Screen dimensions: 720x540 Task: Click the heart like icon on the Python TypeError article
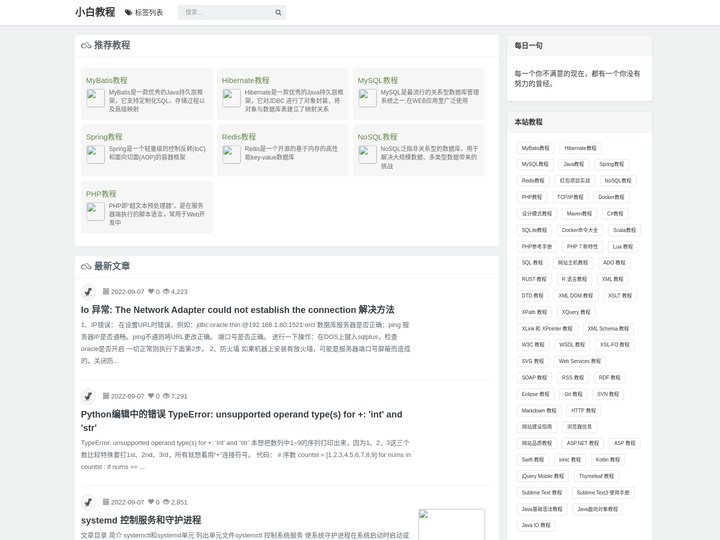coord(151,396)
